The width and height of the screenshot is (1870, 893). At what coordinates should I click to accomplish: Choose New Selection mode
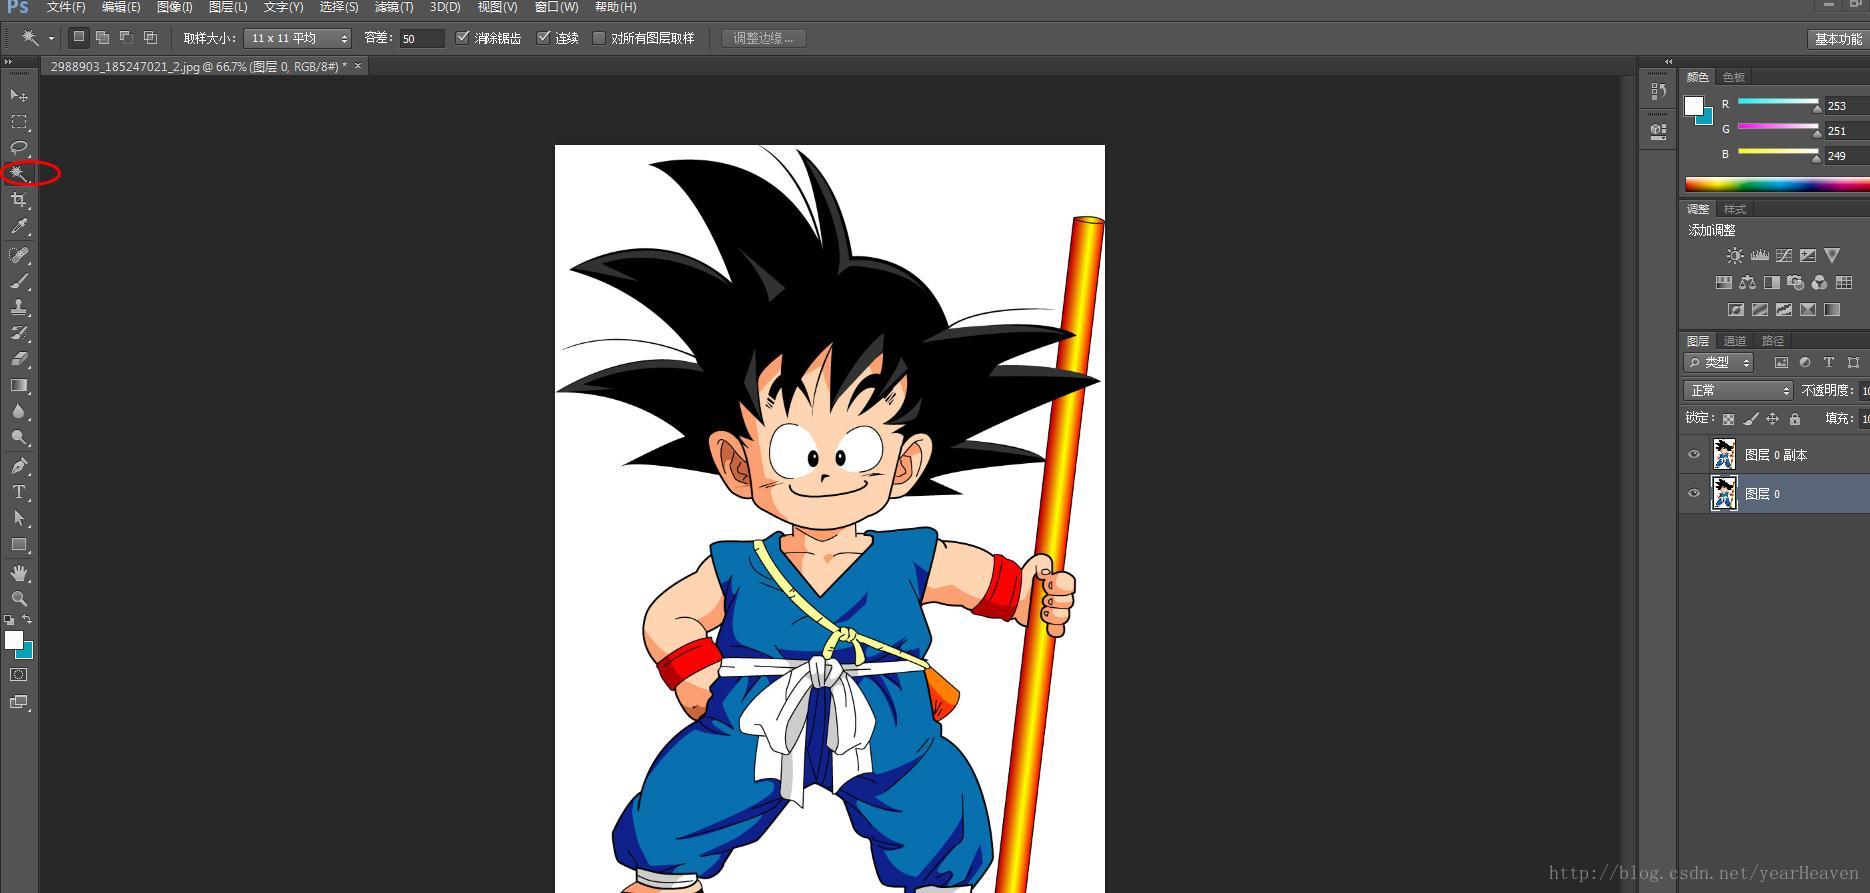(x=78, y=38)
